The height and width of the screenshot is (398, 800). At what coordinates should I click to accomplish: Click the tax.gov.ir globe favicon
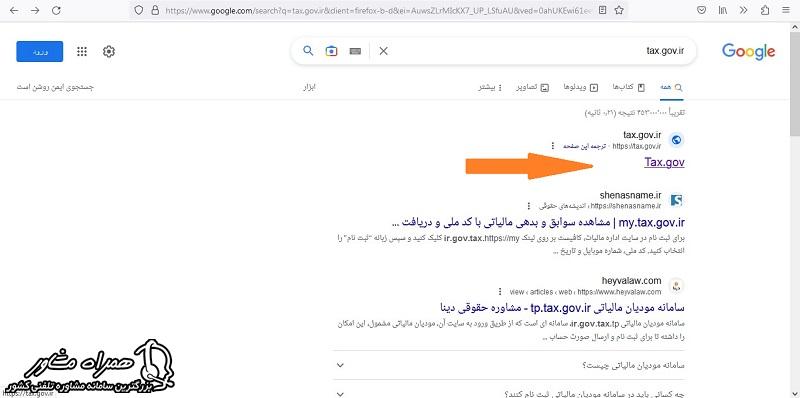[x=677, y=140]
